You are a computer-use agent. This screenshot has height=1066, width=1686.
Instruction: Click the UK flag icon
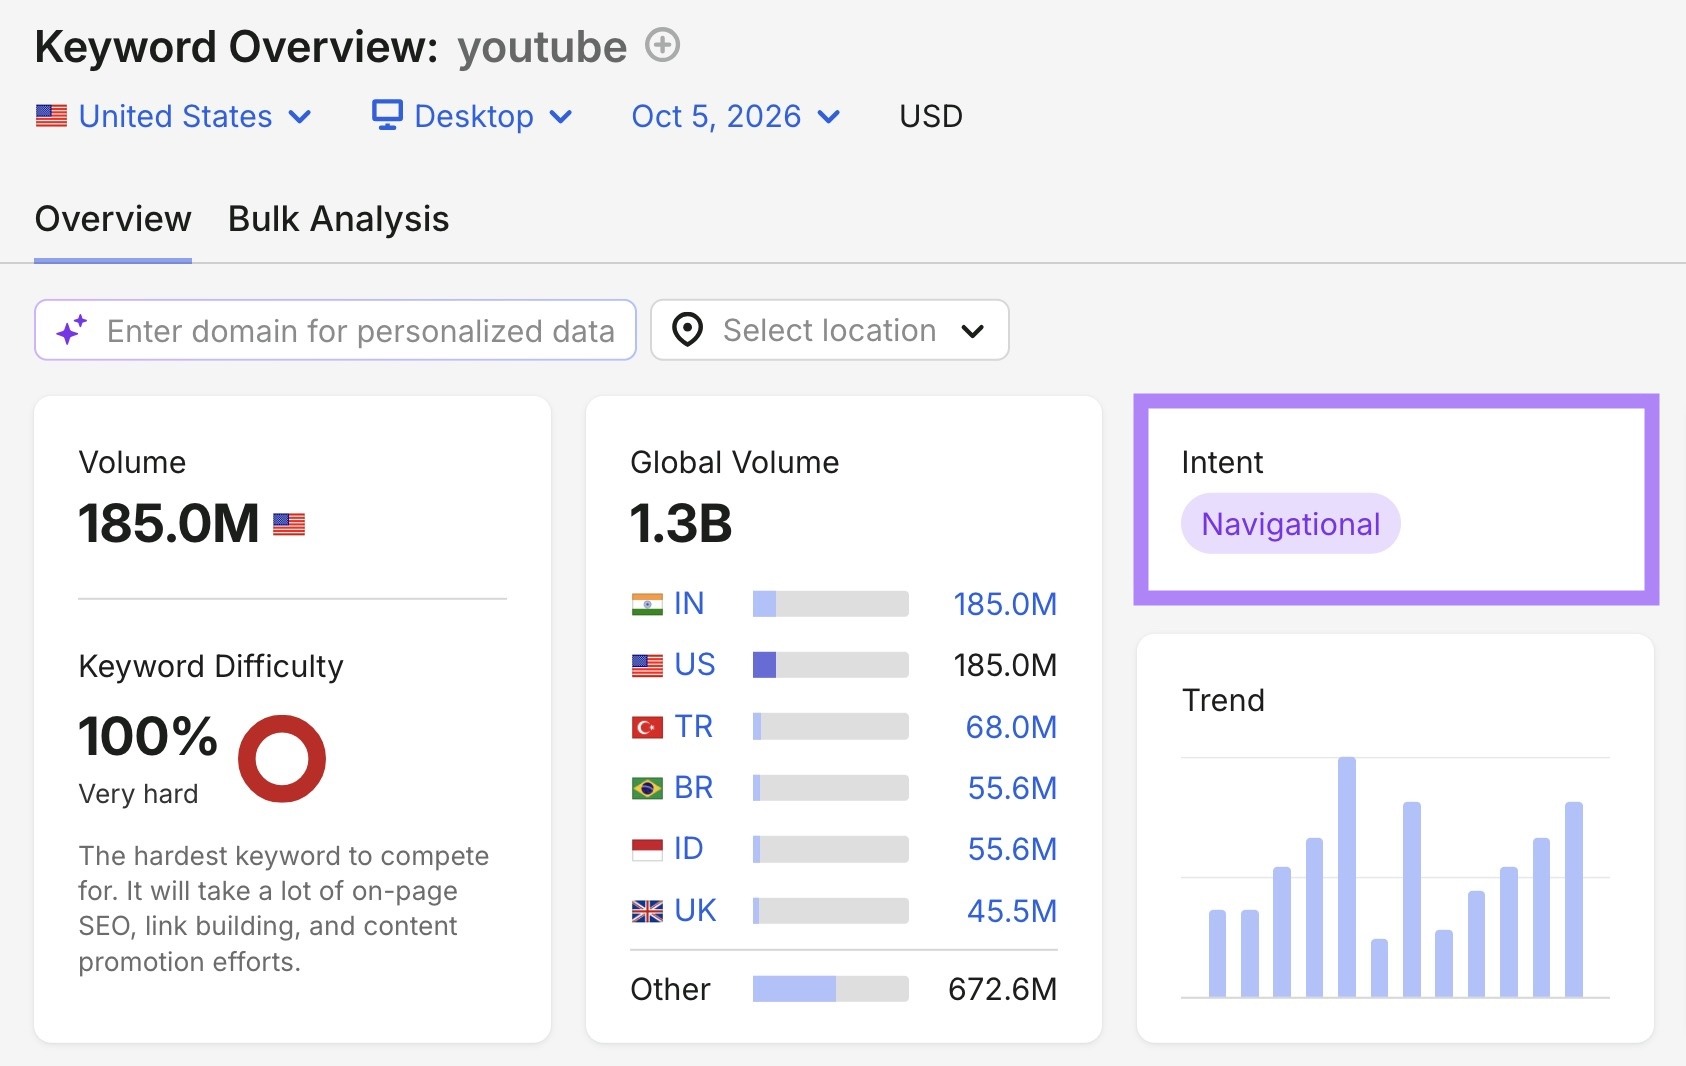[x=647, y=911]
